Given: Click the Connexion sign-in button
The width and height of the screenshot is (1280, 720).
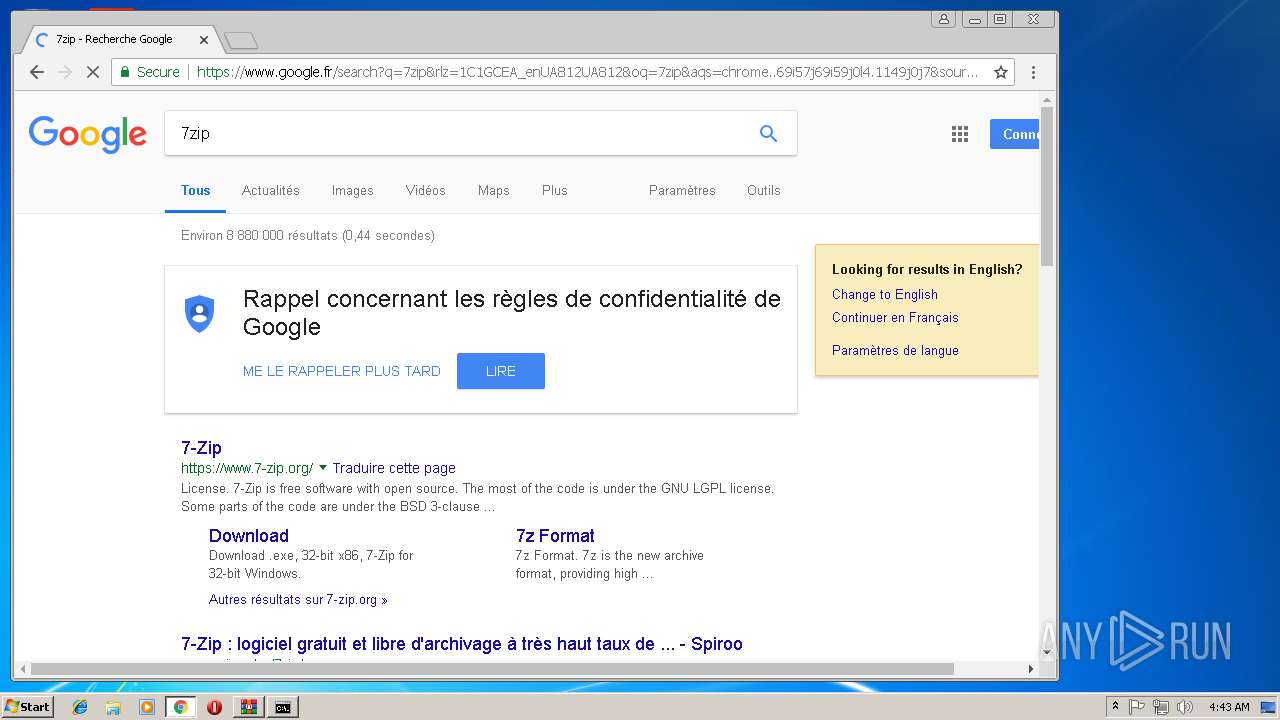Looking at the screenshot, I should click(x=1014, y=134).
